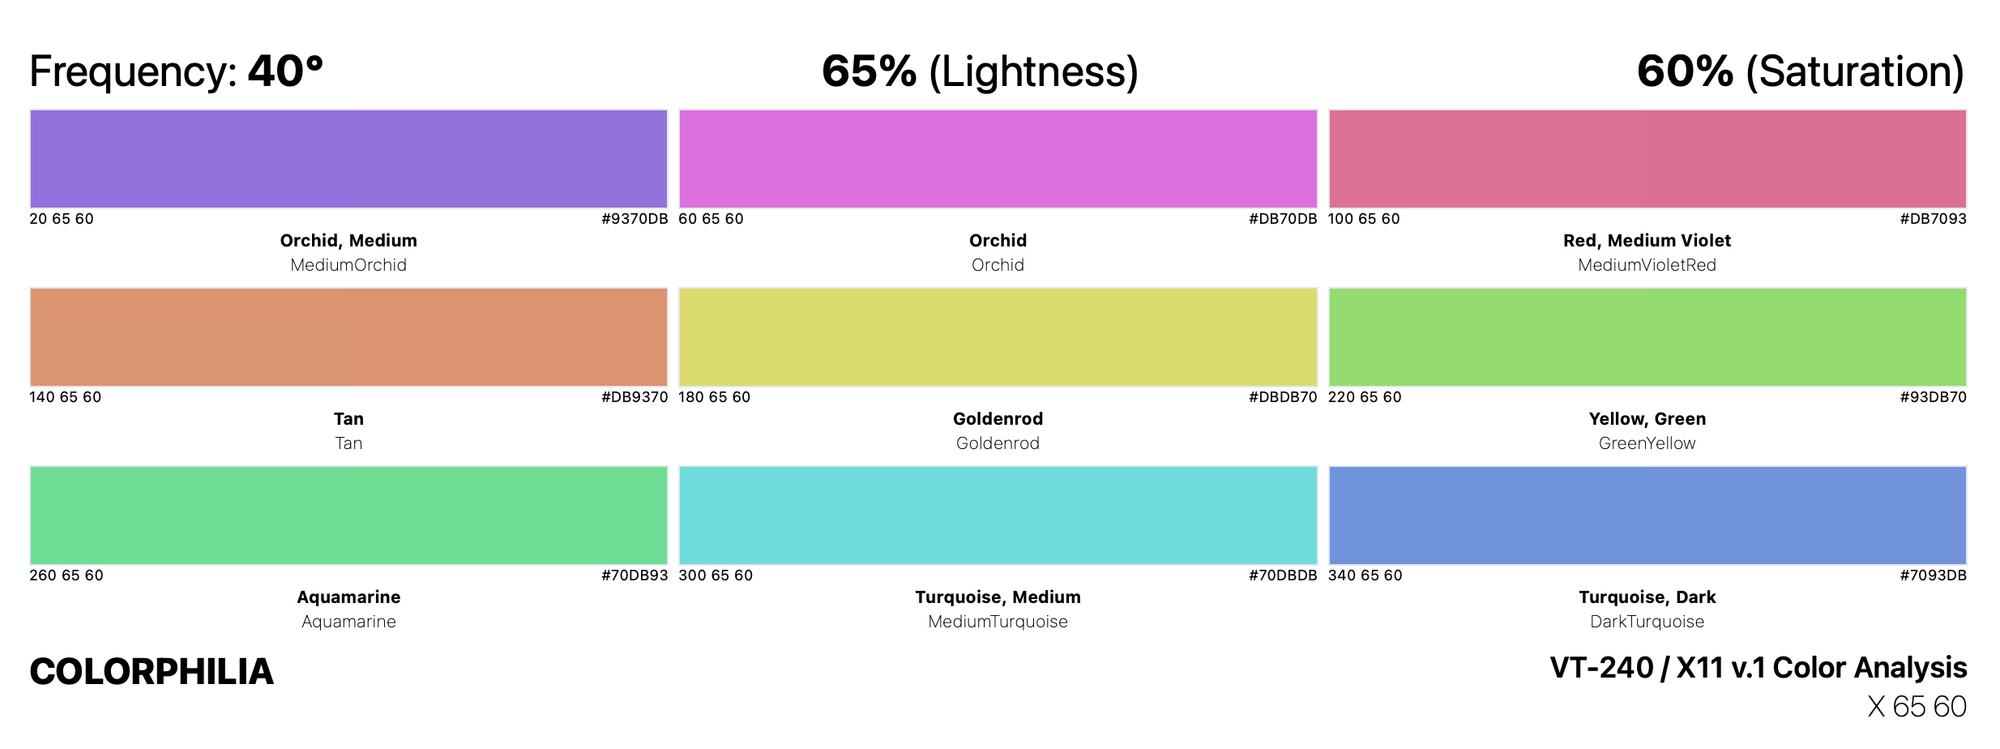Select the Goldenrod yellow swatch
Image resolution: width=2000 pixels, height=749 pixels.
click(997, 337)
